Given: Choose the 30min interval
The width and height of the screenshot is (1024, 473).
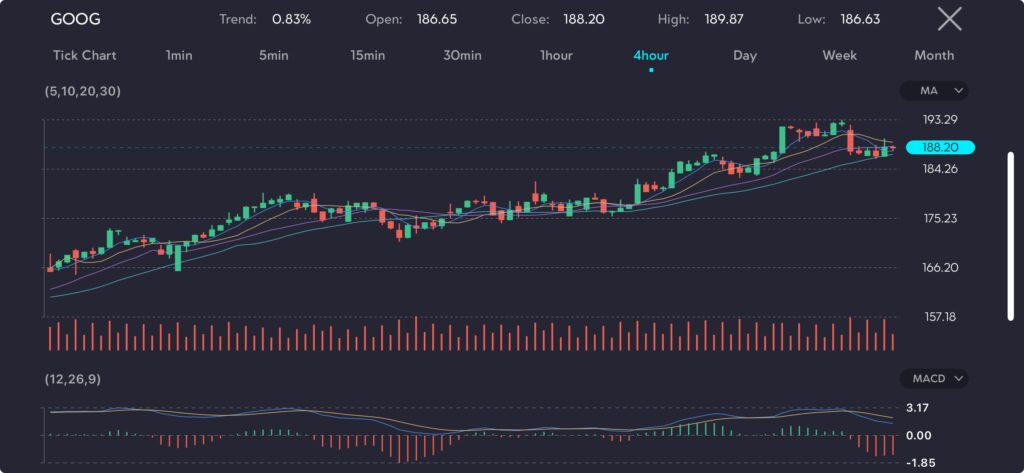Looking at the screenshot, I should pos(462,56).
